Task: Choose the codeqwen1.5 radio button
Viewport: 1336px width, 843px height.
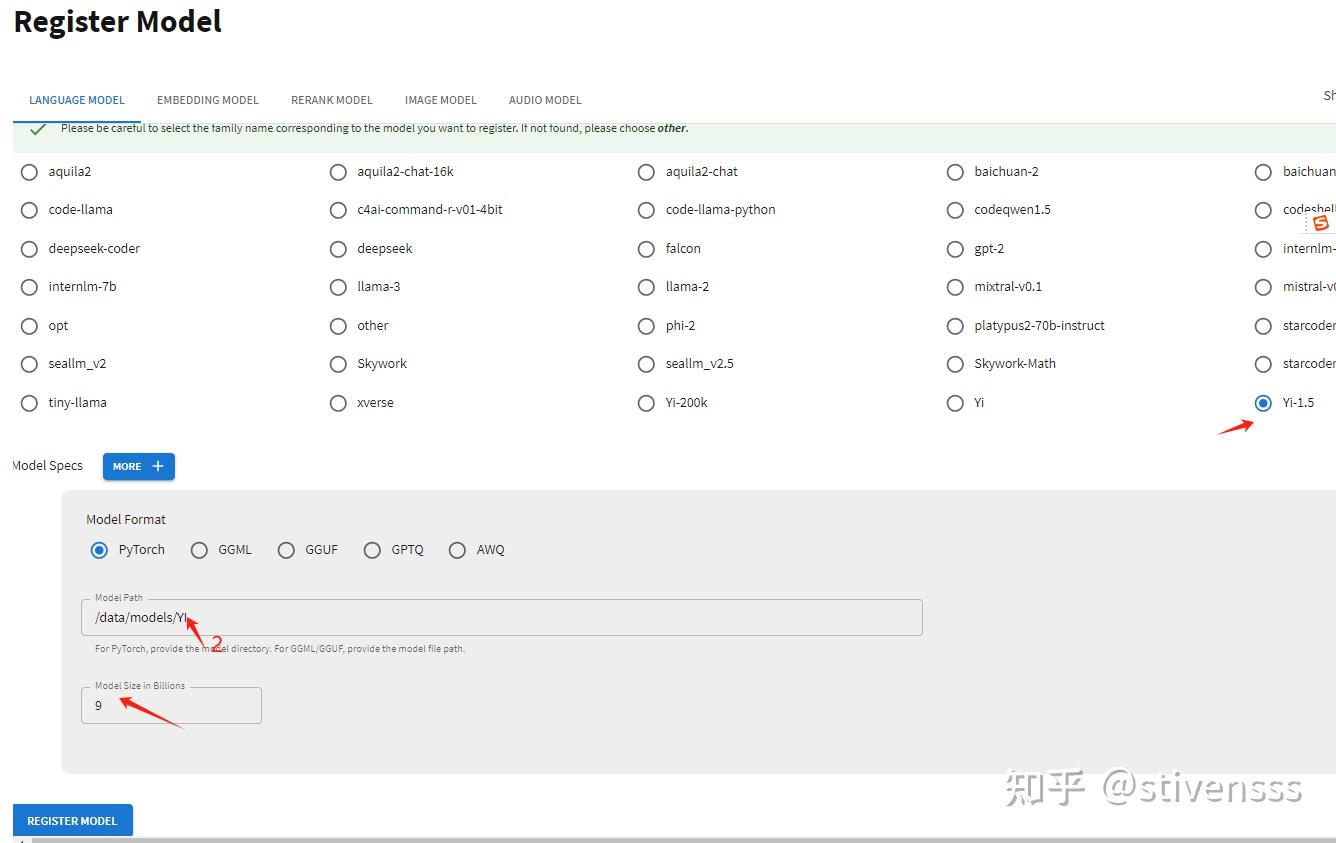Action: [x=955, y=210]
